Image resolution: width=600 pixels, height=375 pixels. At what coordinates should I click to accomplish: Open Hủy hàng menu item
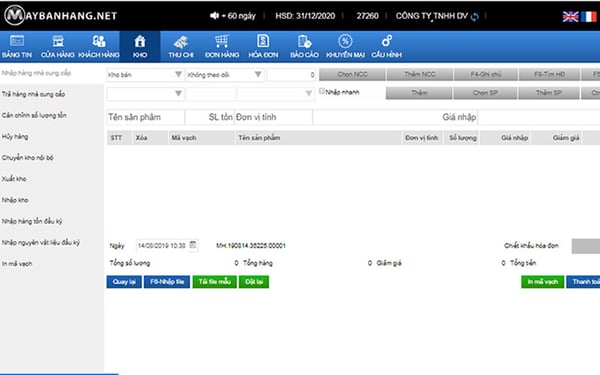(15, 136)
